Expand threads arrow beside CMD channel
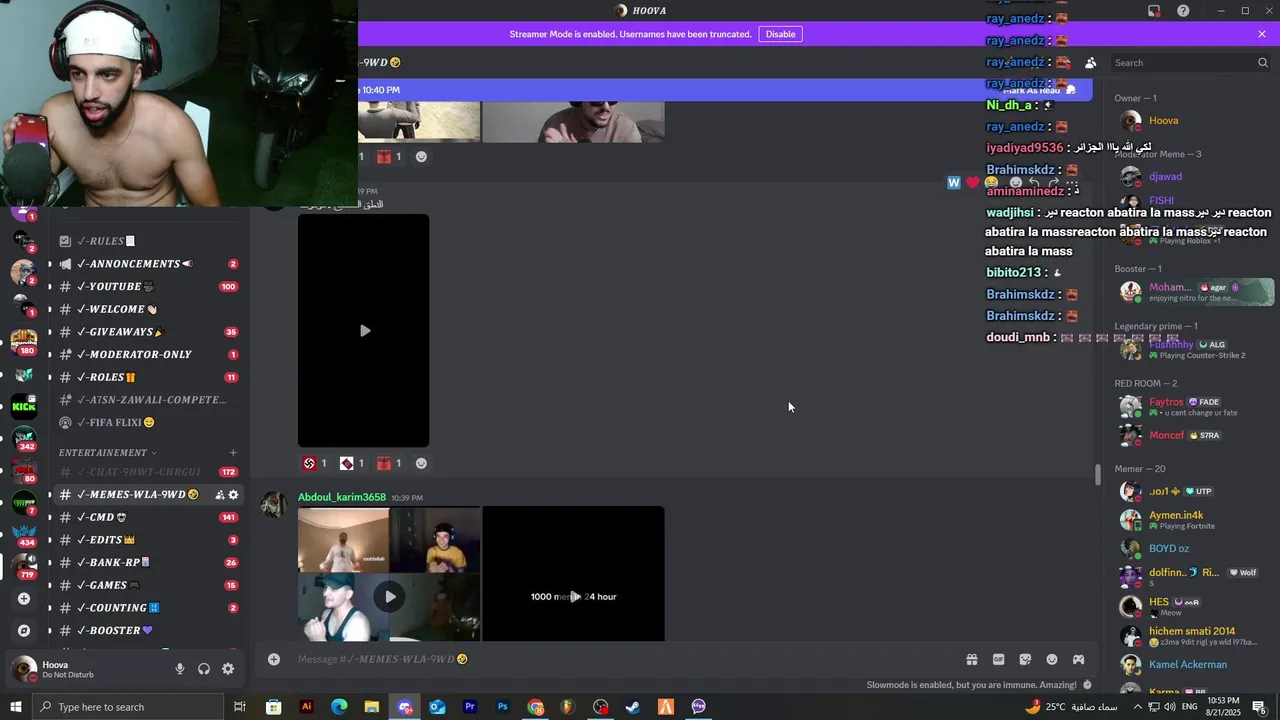This screenshot has height=720, width=1280. pos(50,518)
